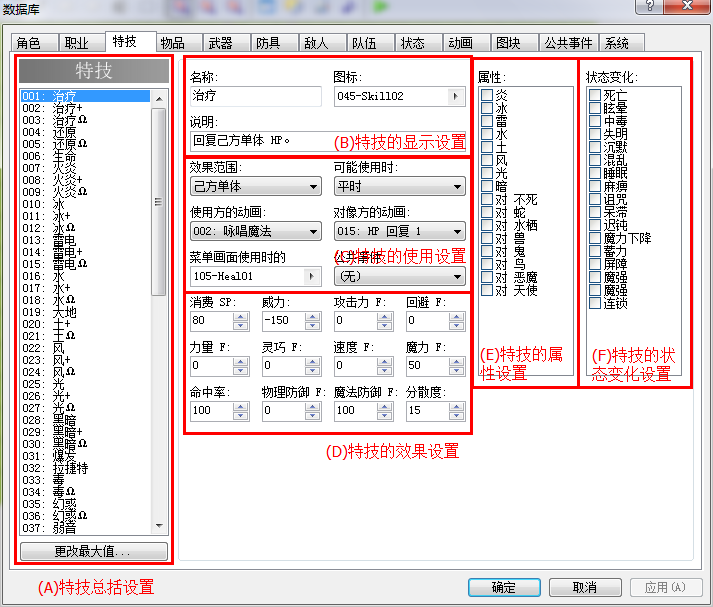Image resolution: width=713 pixels, height=607 pixels.
Task: Toggle the 光 attribute checkbox
Action: tap(487, 173)
